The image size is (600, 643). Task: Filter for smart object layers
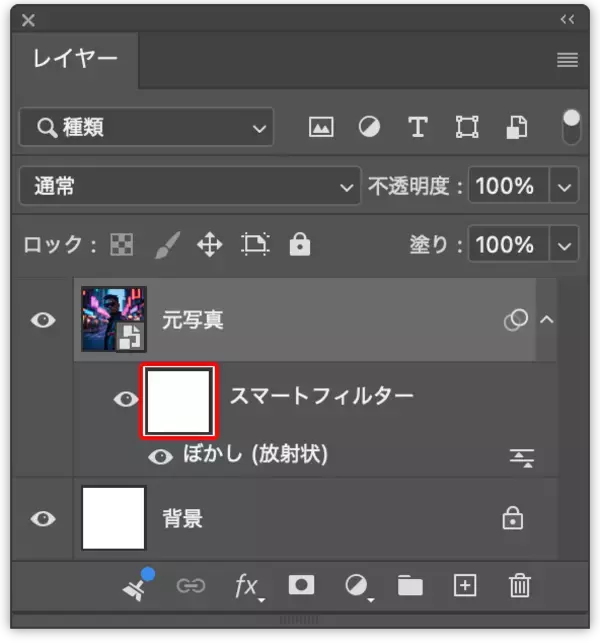517,127
